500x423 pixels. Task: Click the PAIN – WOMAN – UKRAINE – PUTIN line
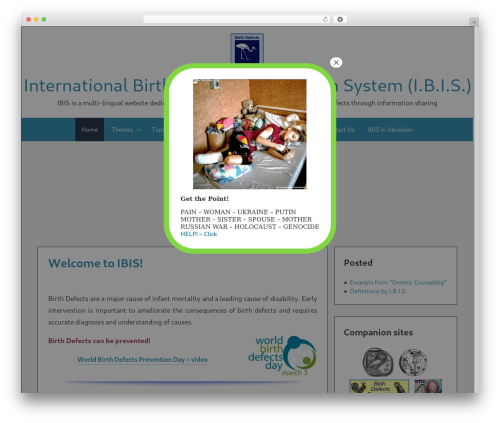[x=238, y=212]
